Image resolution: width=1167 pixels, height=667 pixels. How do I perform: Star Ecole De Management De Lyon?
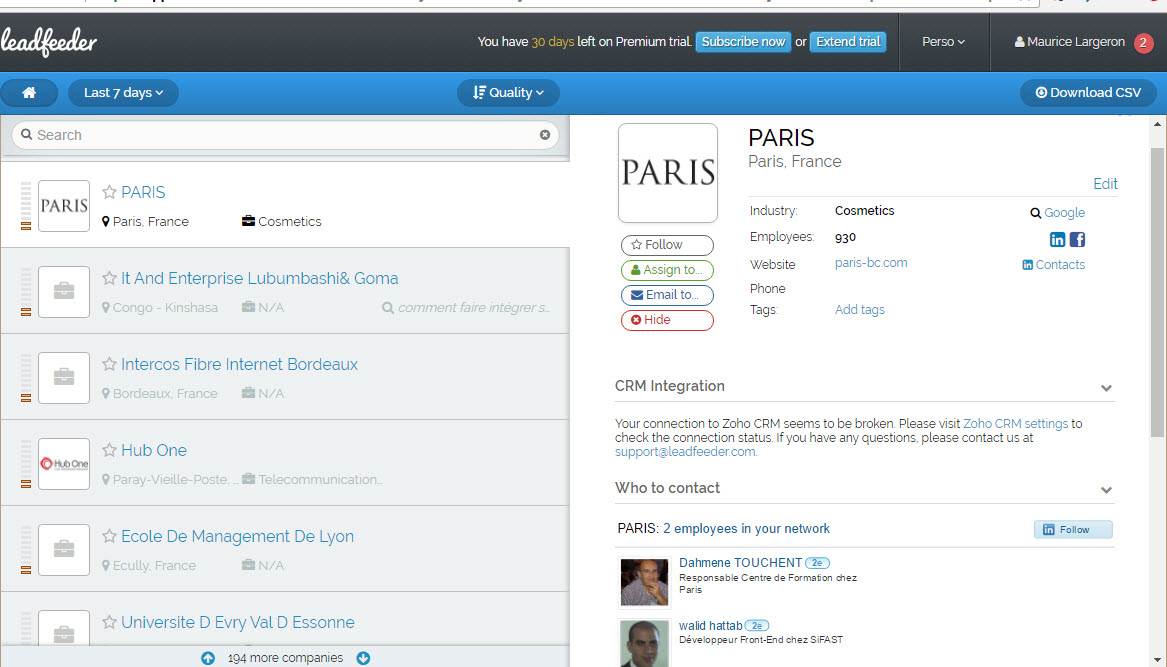[x=109, y=536]
